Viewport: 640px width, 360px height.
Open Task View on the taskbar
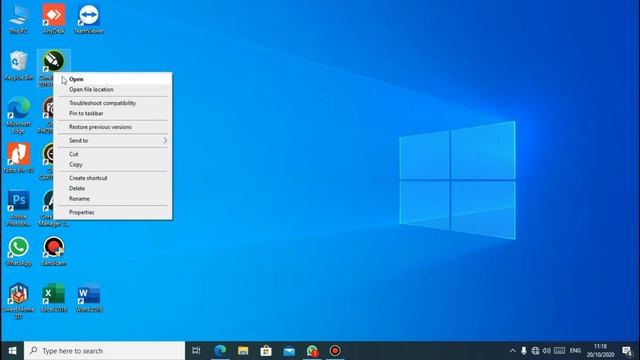196,351
